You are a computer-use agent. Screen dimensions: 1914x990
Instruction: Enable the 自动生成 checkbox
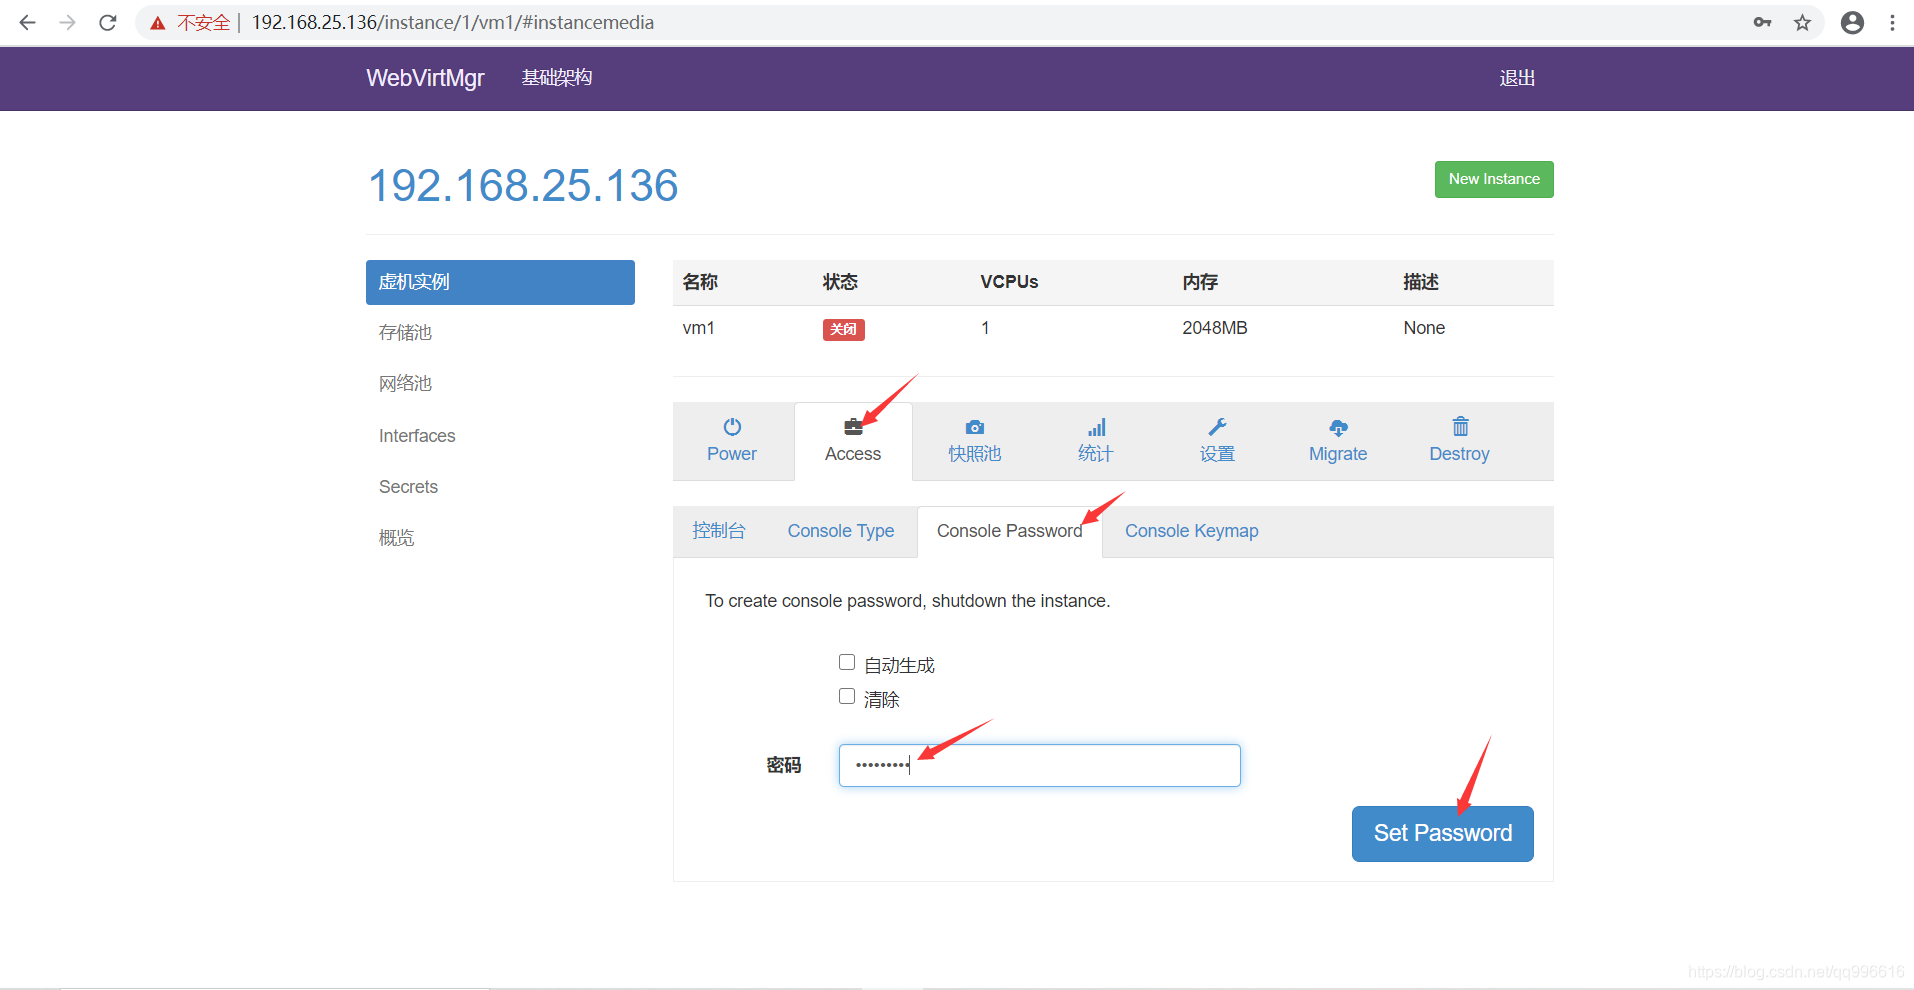(x=847, y=662)
